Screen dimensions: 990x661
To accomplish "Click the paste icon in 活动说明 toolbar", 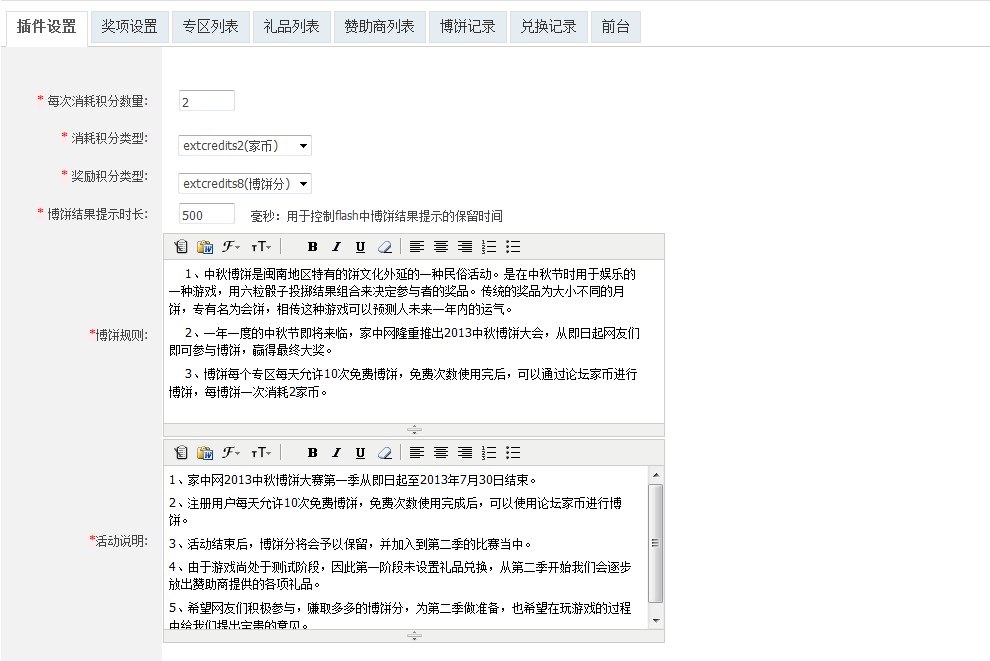I will click(181, 452).
